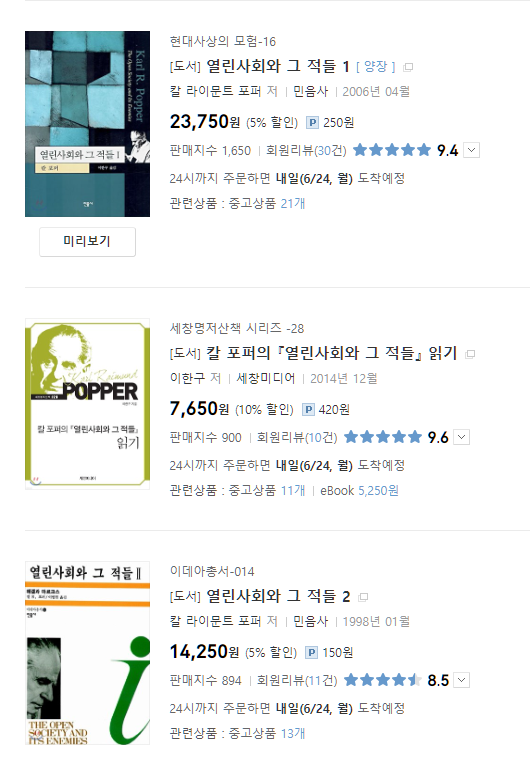Open new-window icon beside 열린사회와 그 적들 1
The image size is (530, 775).
(408, 67)
